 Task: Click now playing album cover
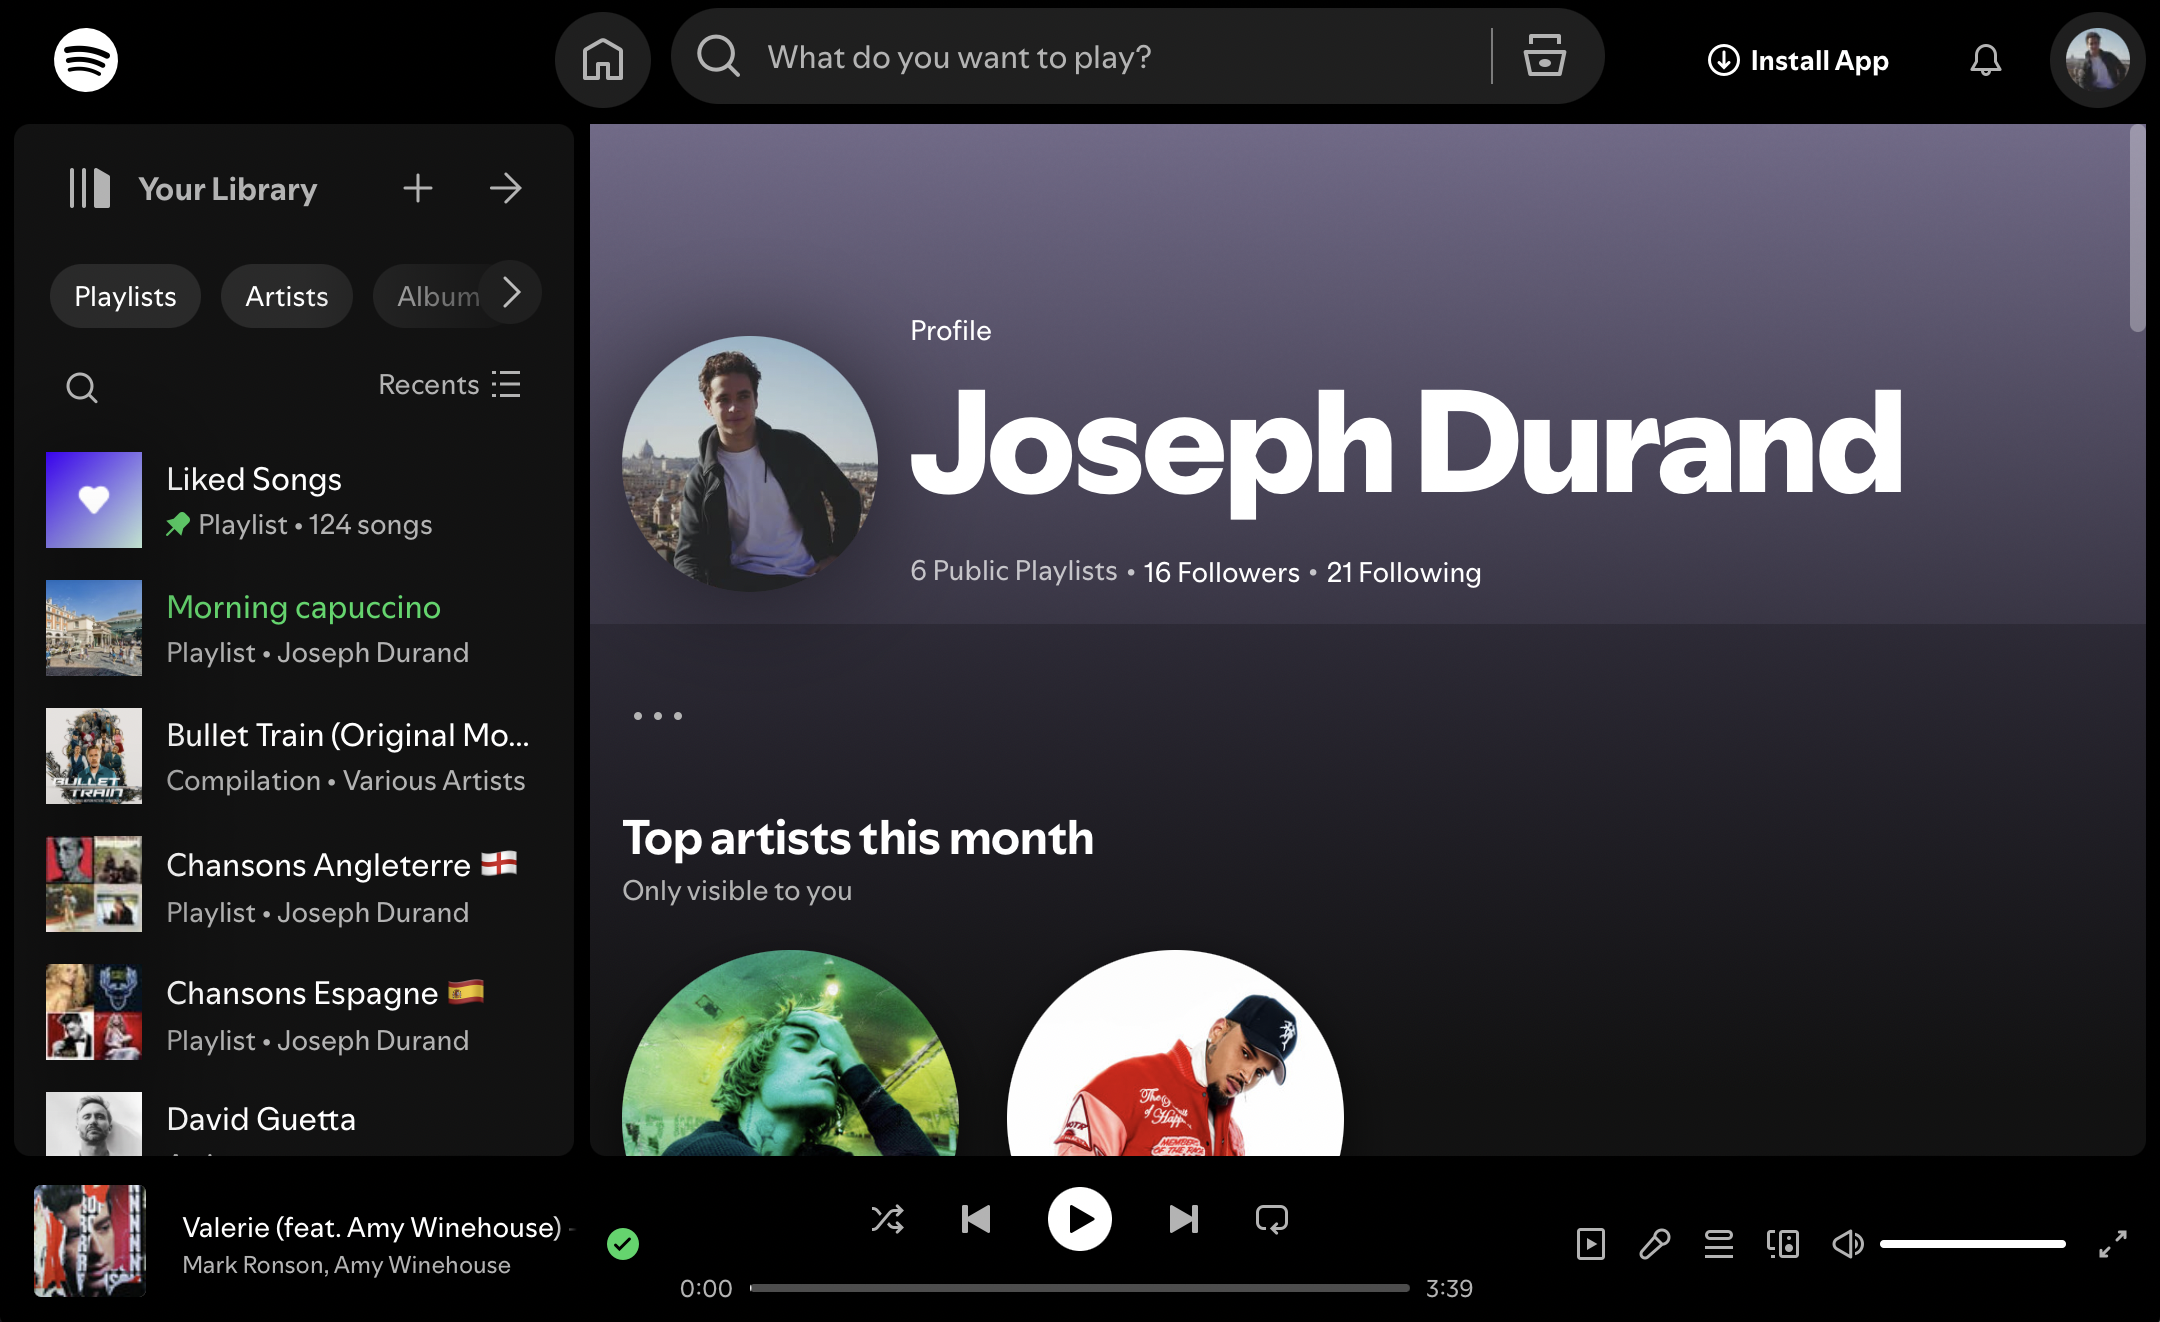90,1241
